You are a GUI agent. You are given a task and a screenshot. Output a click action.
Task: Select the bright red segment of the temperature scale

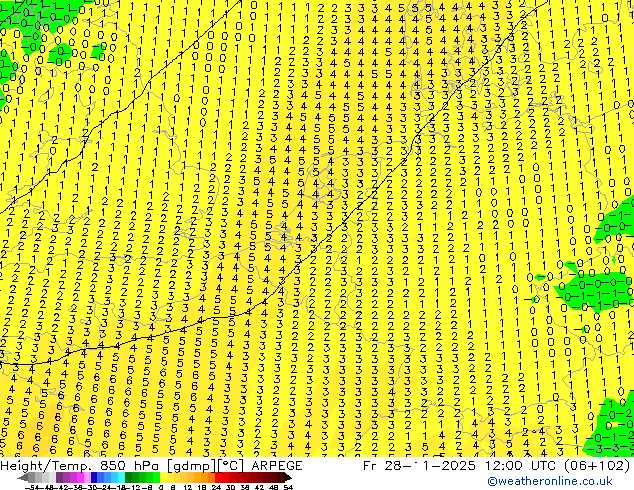pyautogui.click(x=222, y=478)
